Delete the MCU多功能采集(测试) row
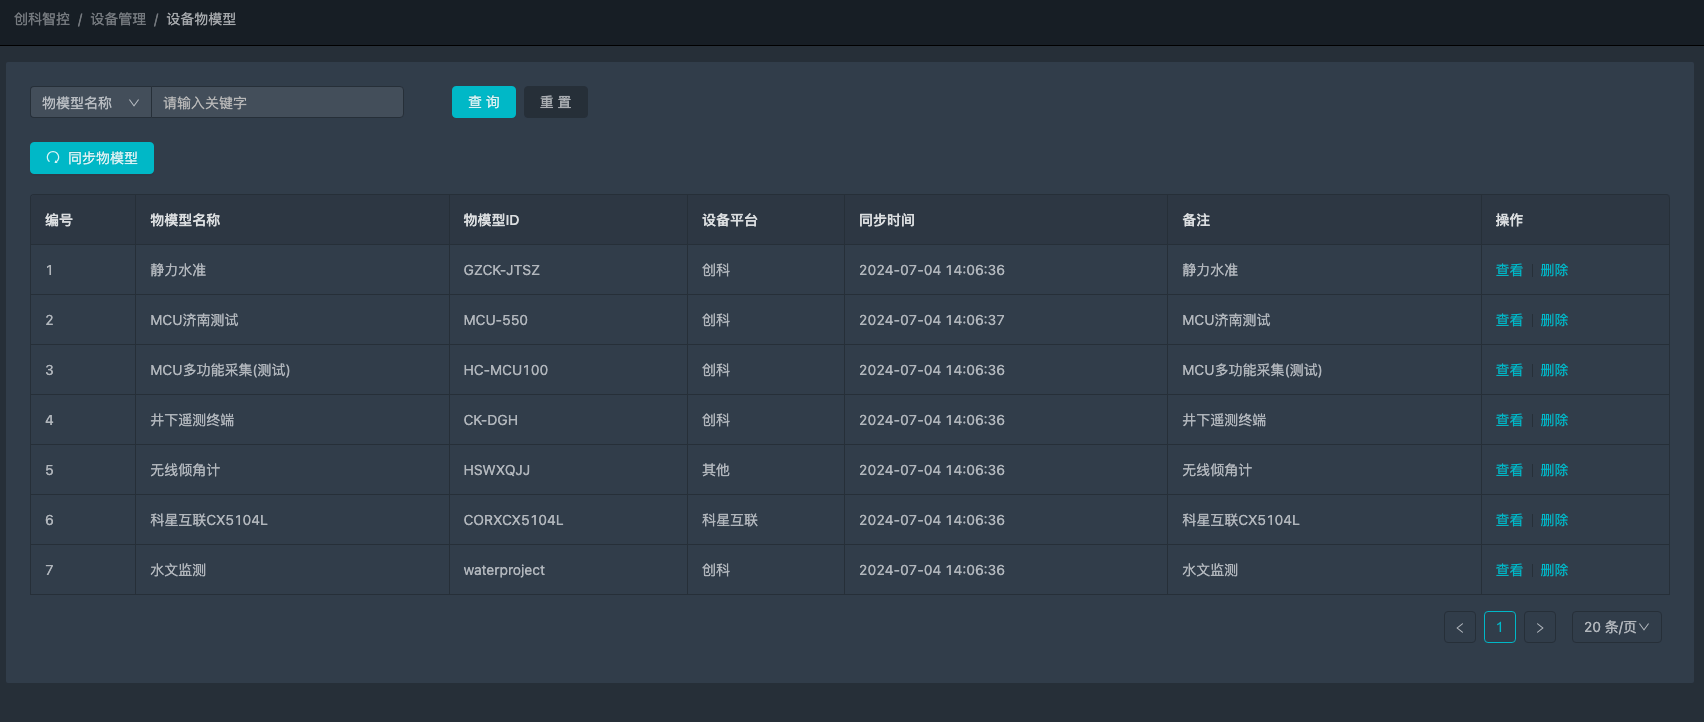The width and height of the screenshot is (1704, 722). pyautogui.click(x=1554, y=370)
